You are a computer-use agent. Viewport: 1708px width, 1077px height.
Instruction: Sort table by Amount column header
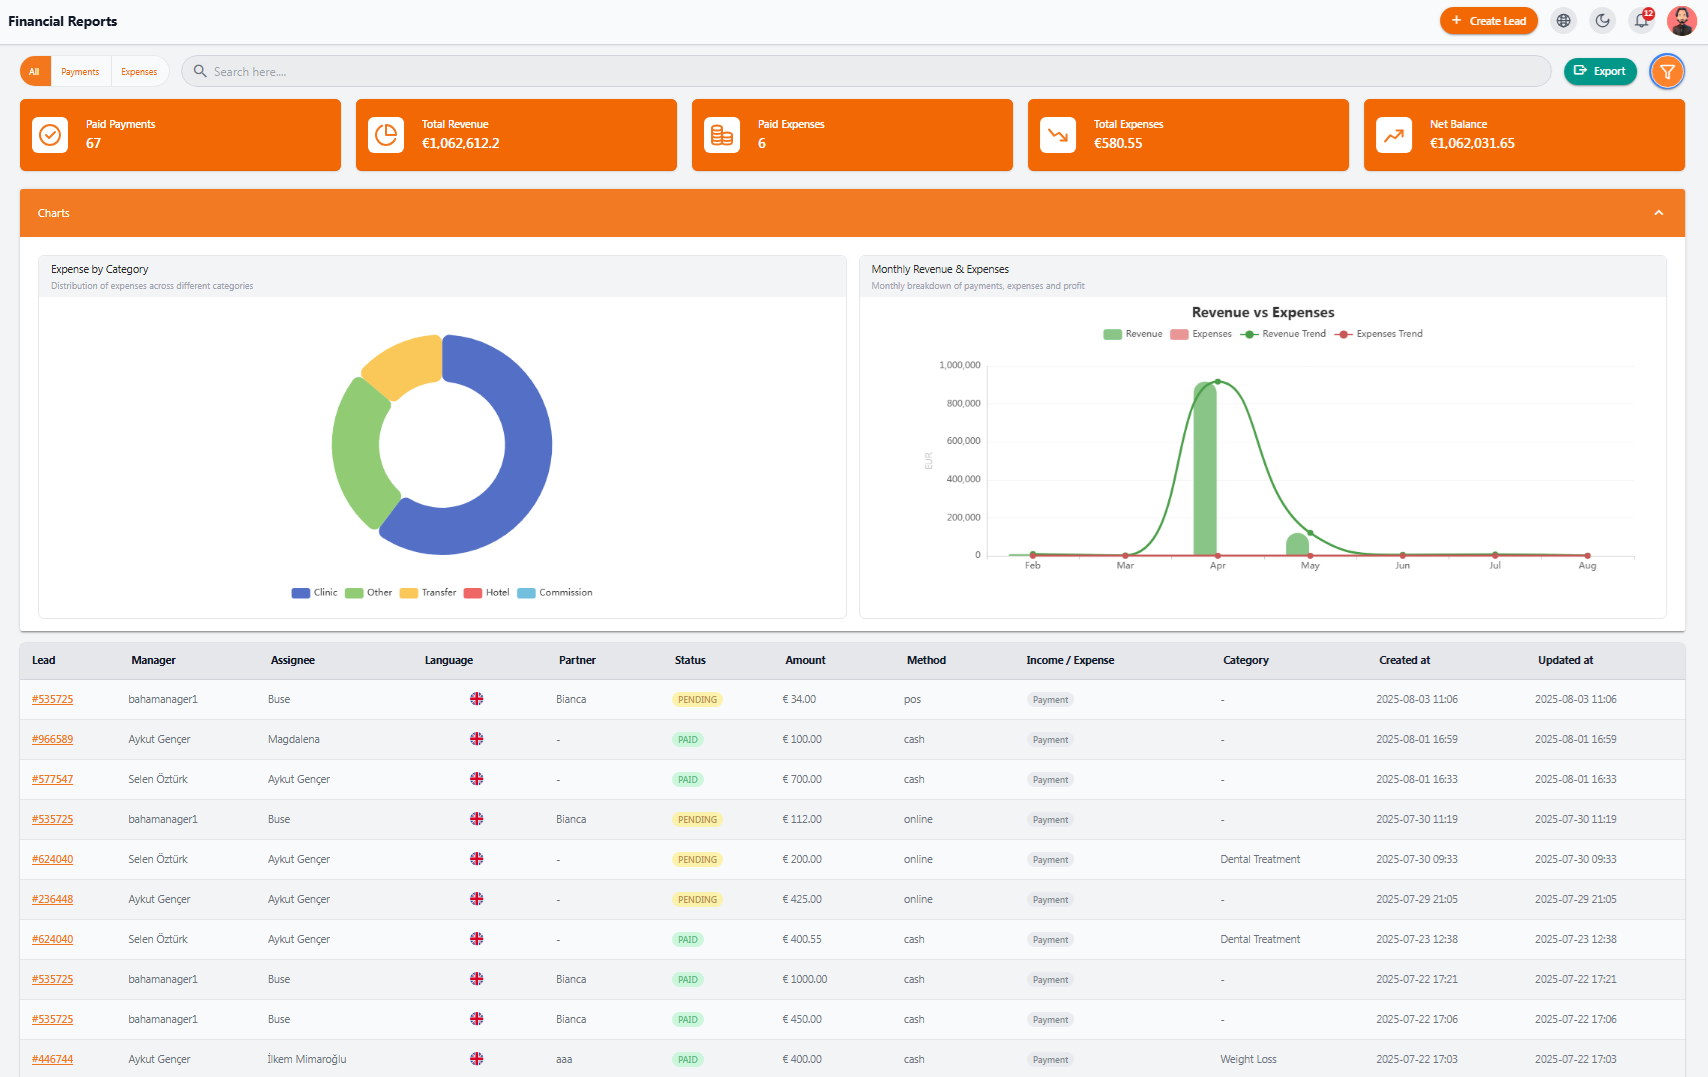tap(805, 660)
